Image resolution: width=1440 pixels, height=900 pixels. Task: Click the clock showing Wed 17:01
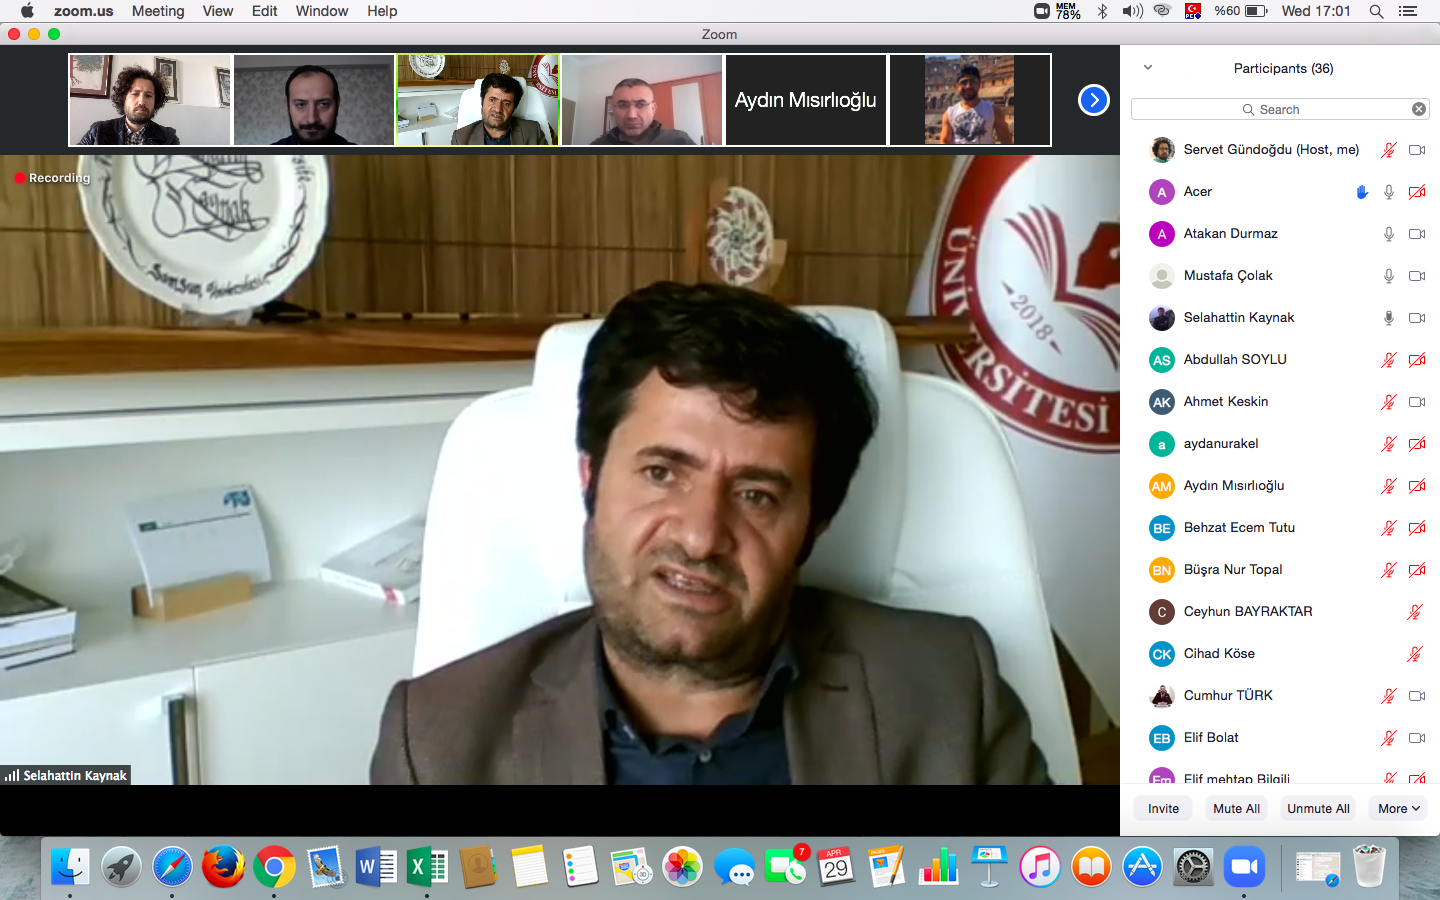pyautogui.click(x=1316, y=11)
